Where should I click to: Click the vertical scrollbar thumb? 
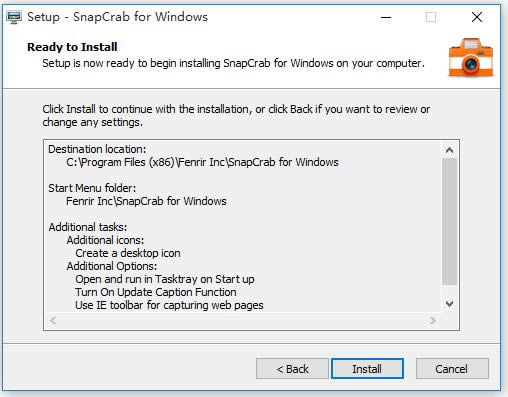(x=449, y=222)
